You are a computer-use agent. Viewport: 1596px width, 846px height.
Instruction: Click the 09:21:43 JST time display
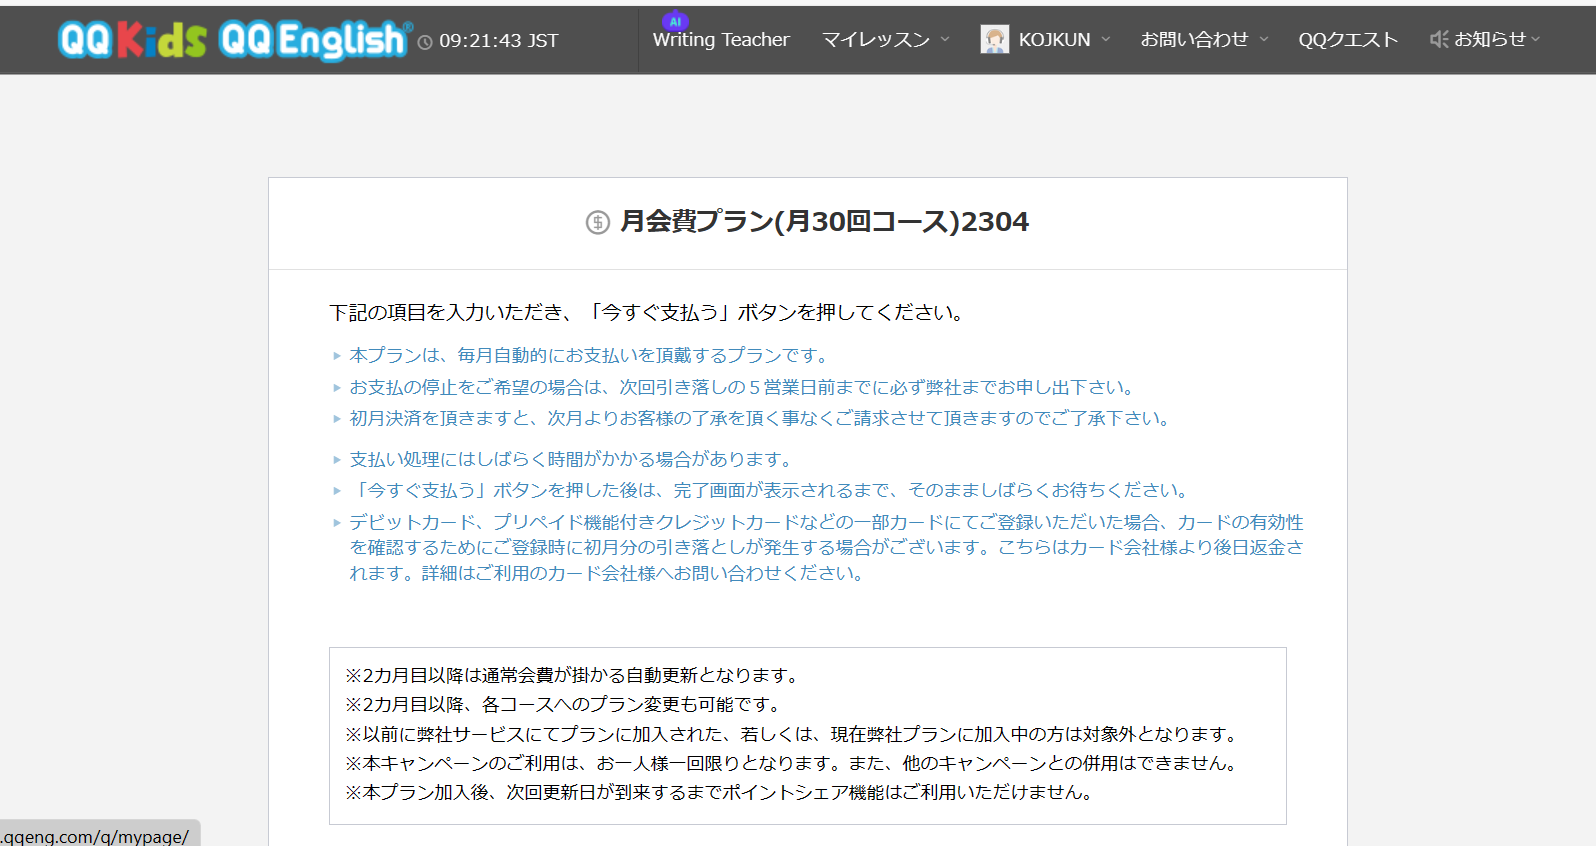click(498, 41)
